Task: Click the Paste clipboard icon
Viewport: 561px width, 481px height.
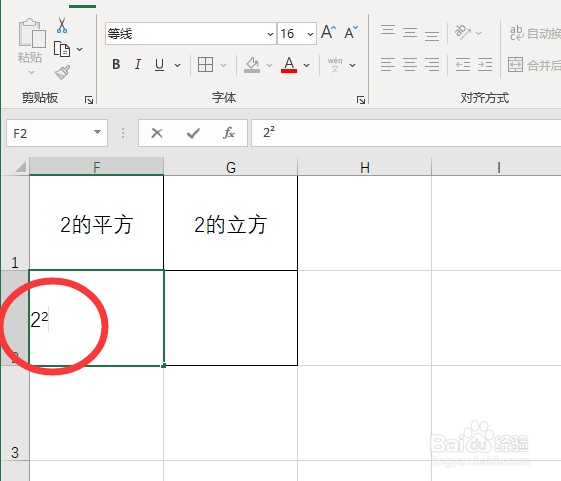Action: [32, 33]
